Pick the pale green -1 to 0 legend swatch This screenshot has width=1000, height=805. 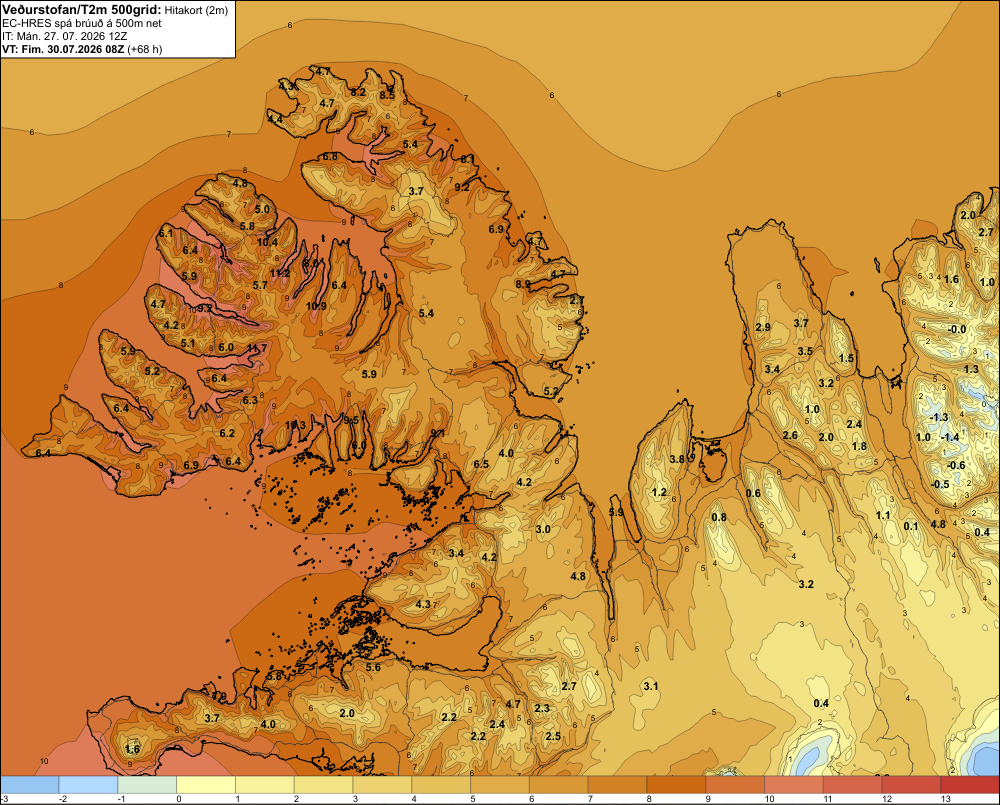click(x=147, y=784)
